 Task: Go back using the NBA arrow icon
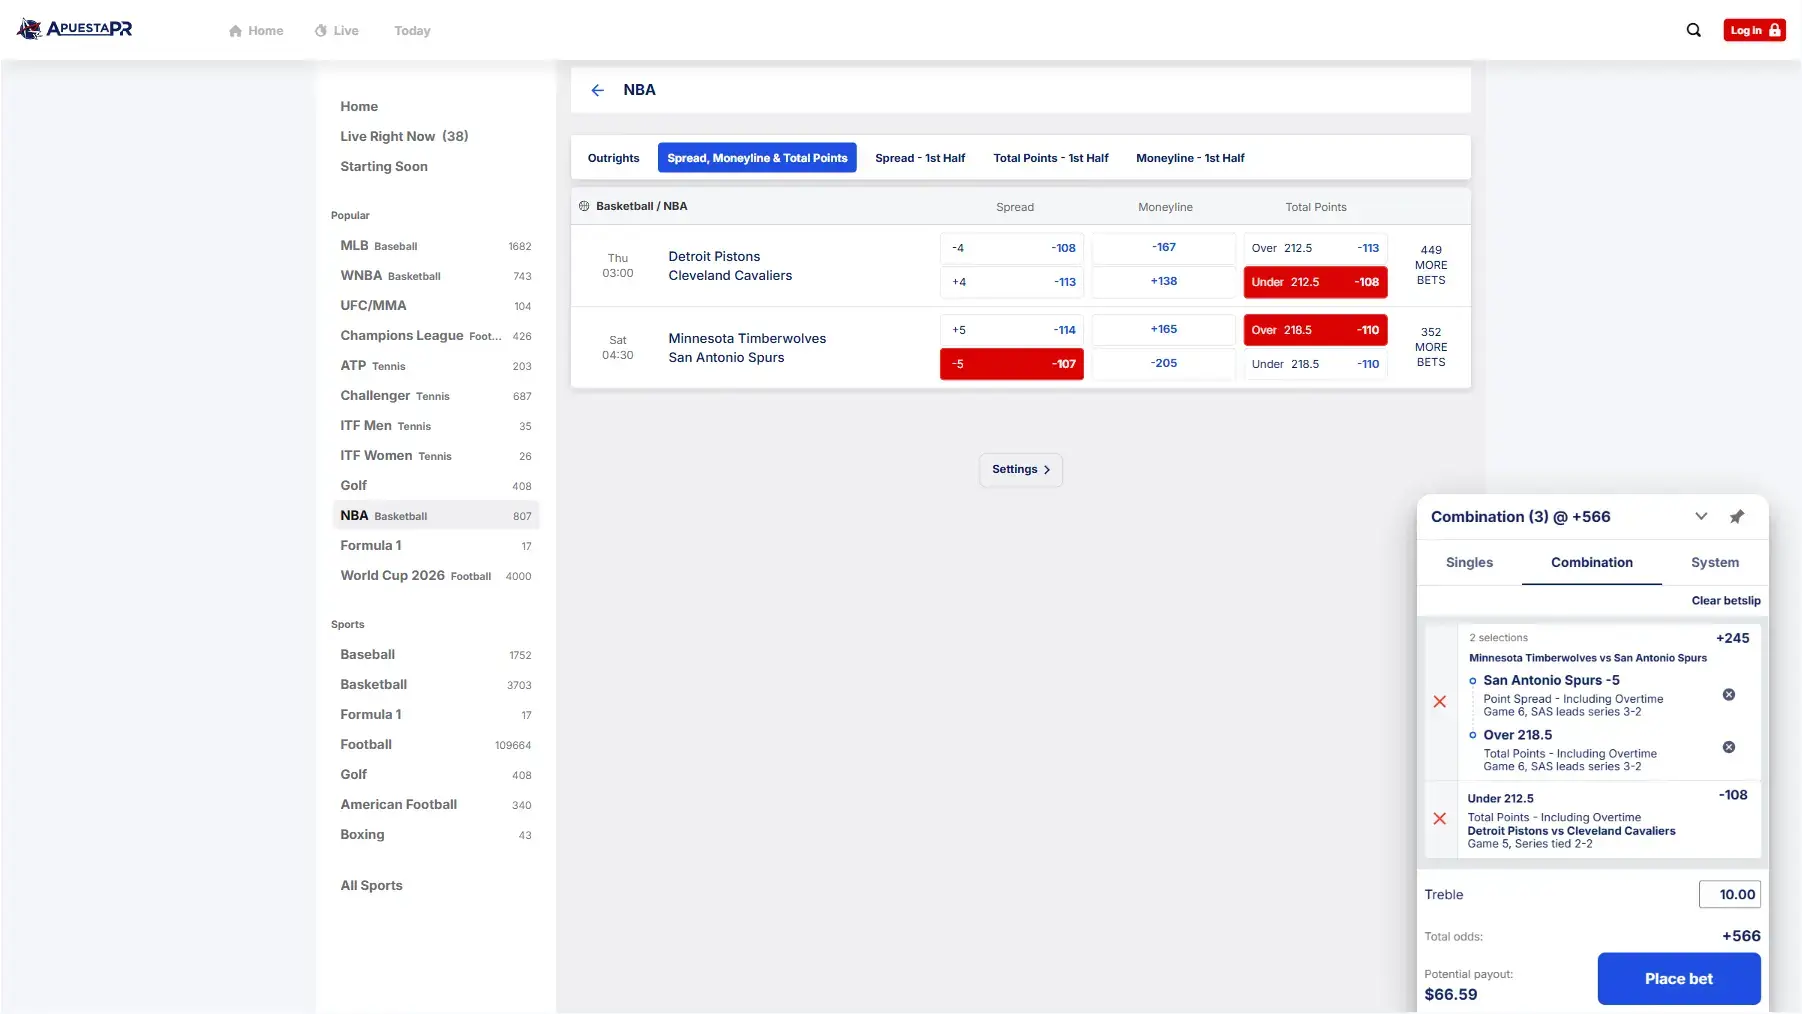click(x=597, y=90)
